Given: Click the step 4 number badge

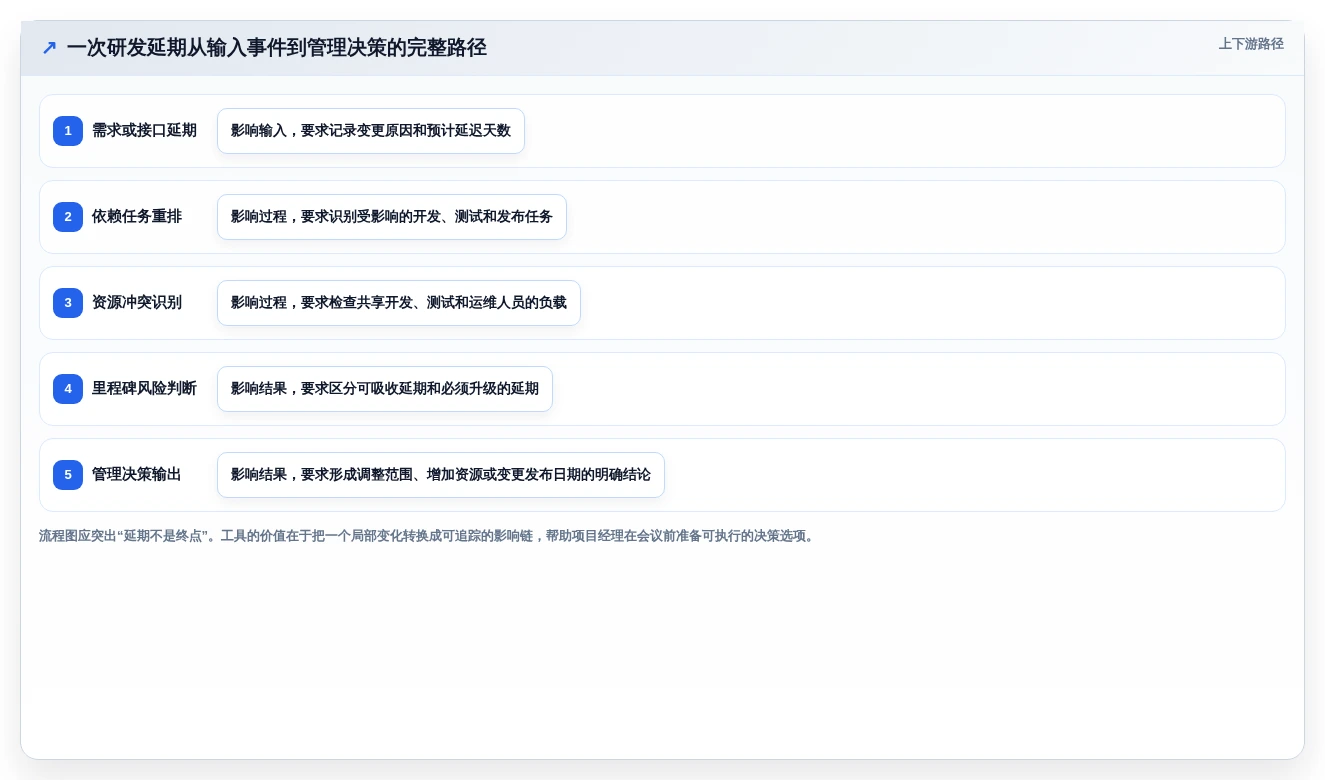Looking at the screenshot, I should (x=68, y=389).
